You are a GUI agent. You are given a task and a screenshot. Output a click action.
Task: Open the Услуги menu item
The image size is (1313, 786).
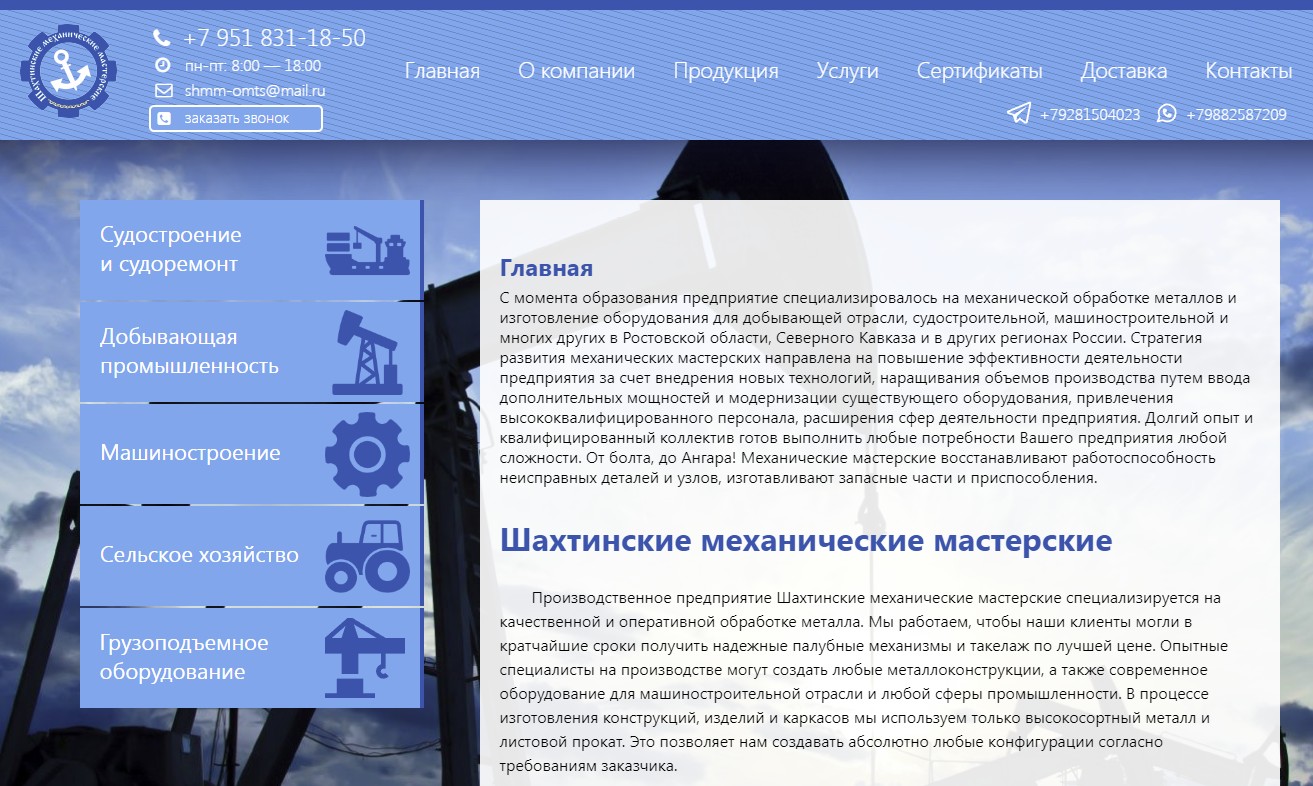(x=847, y=71)
